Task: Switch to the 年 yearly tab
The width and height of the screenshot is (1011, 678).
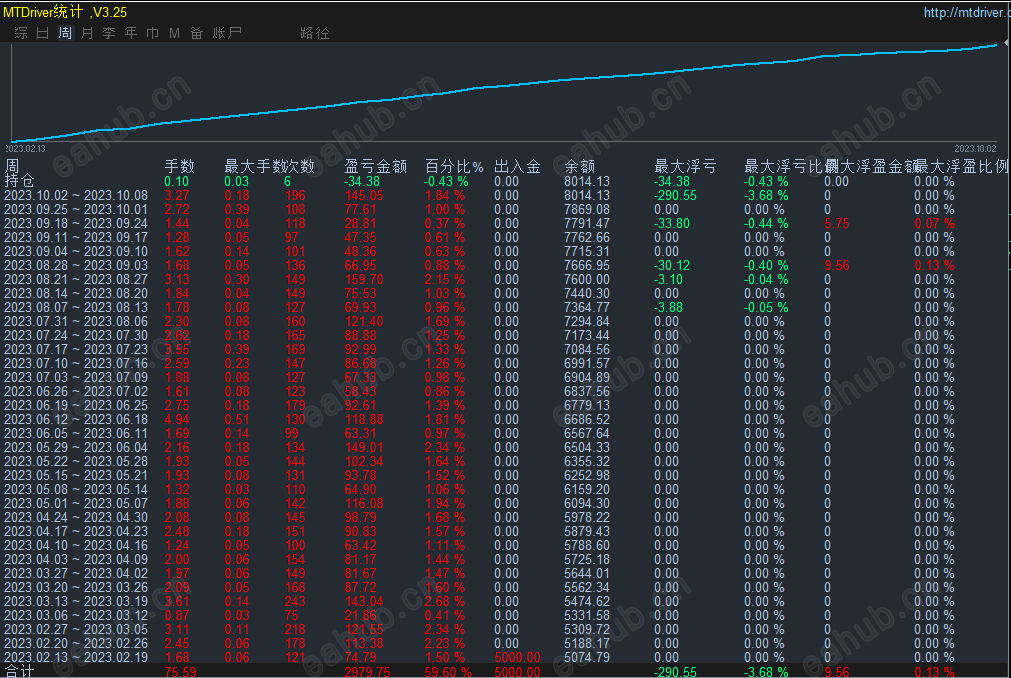Action: [131, 32]
